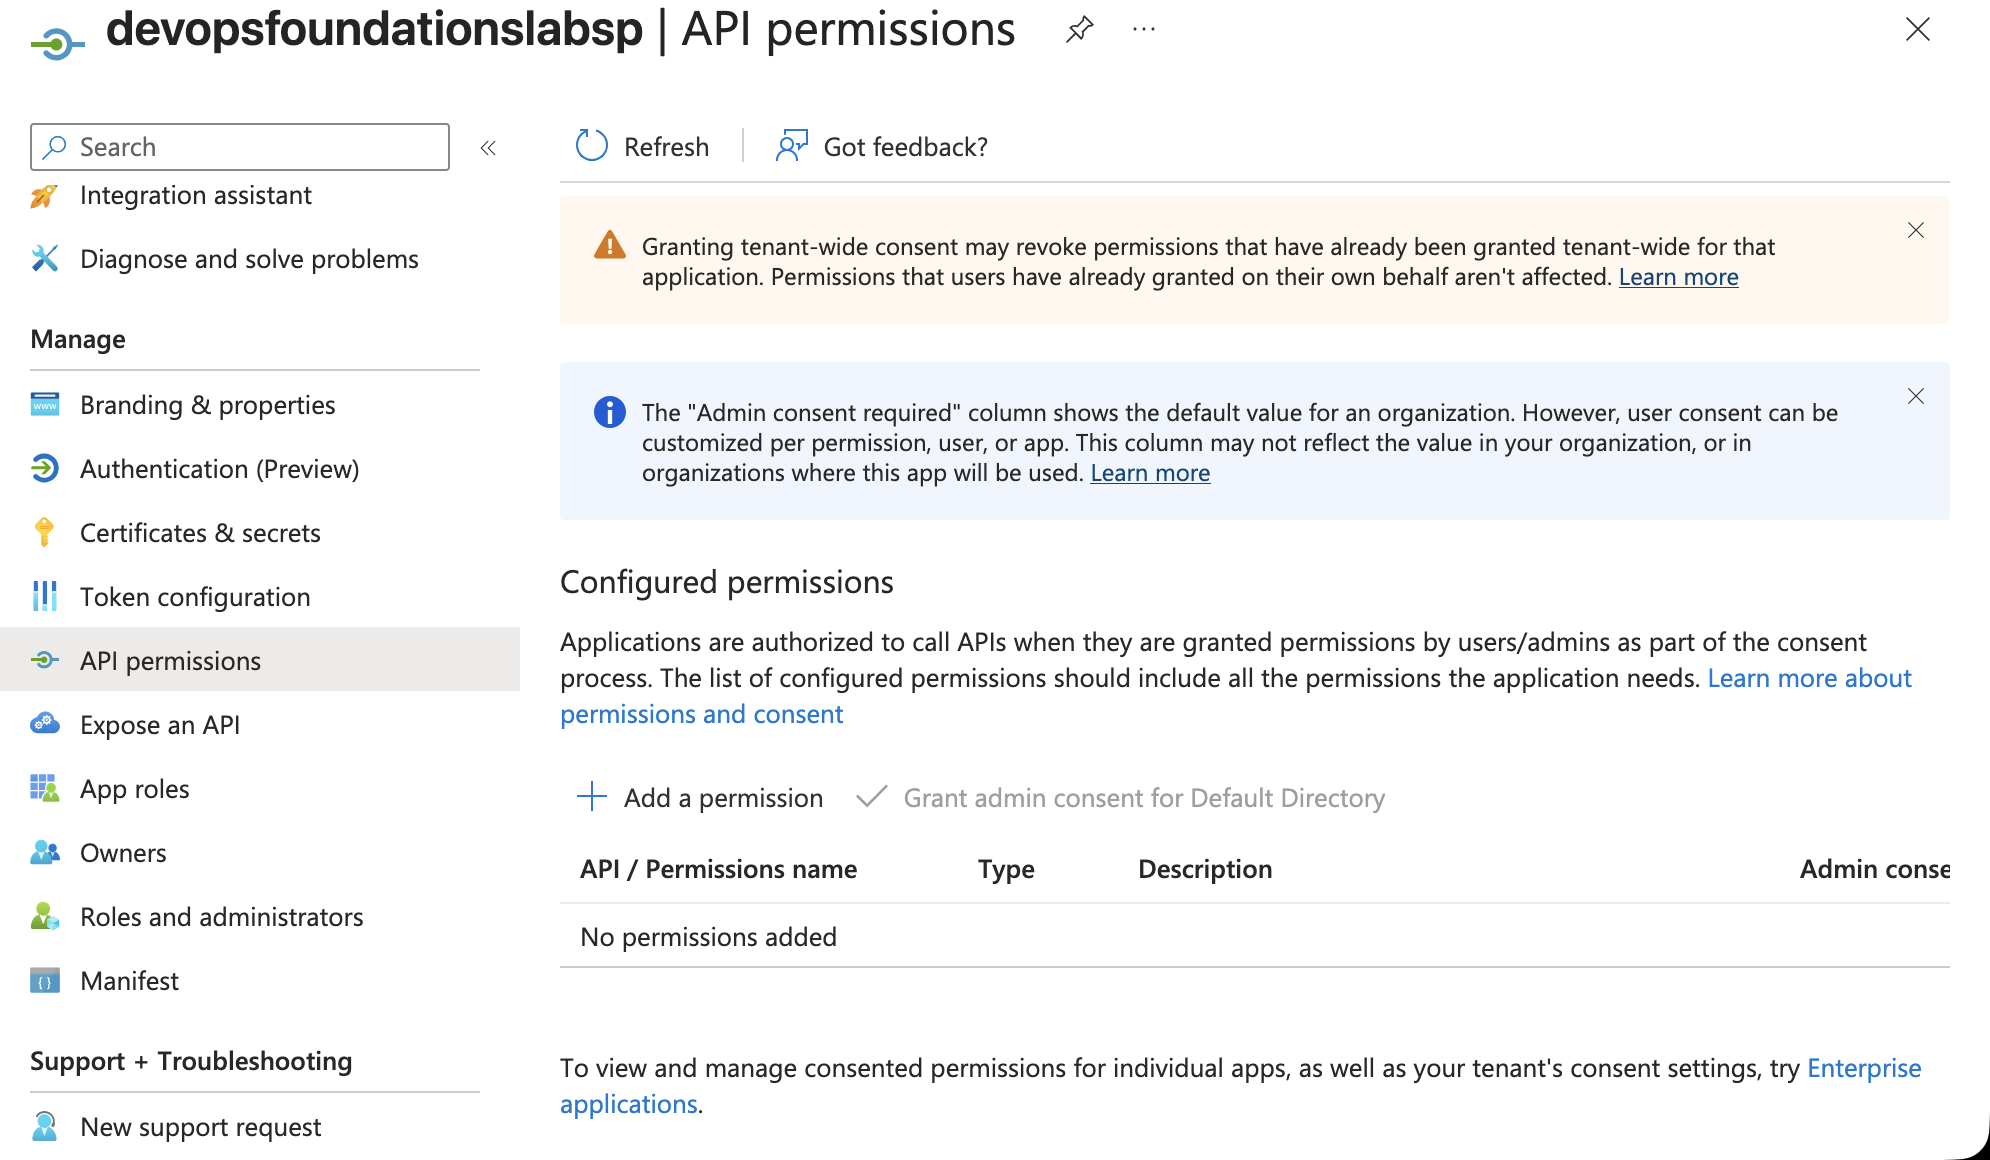Click the Admin consent column header

[x=1874, y=869]
